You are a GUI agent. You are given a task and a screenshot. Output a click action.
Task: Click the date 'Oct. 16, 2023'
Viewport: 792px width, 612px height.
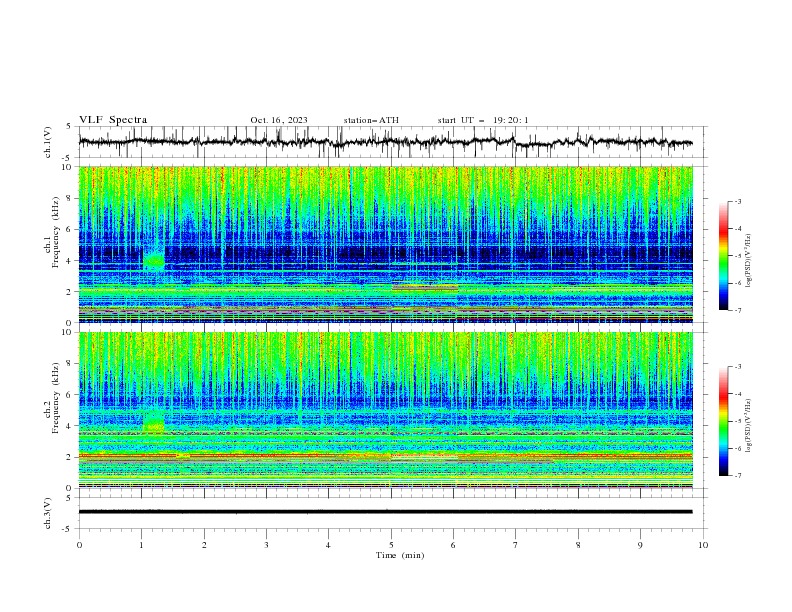279,120
